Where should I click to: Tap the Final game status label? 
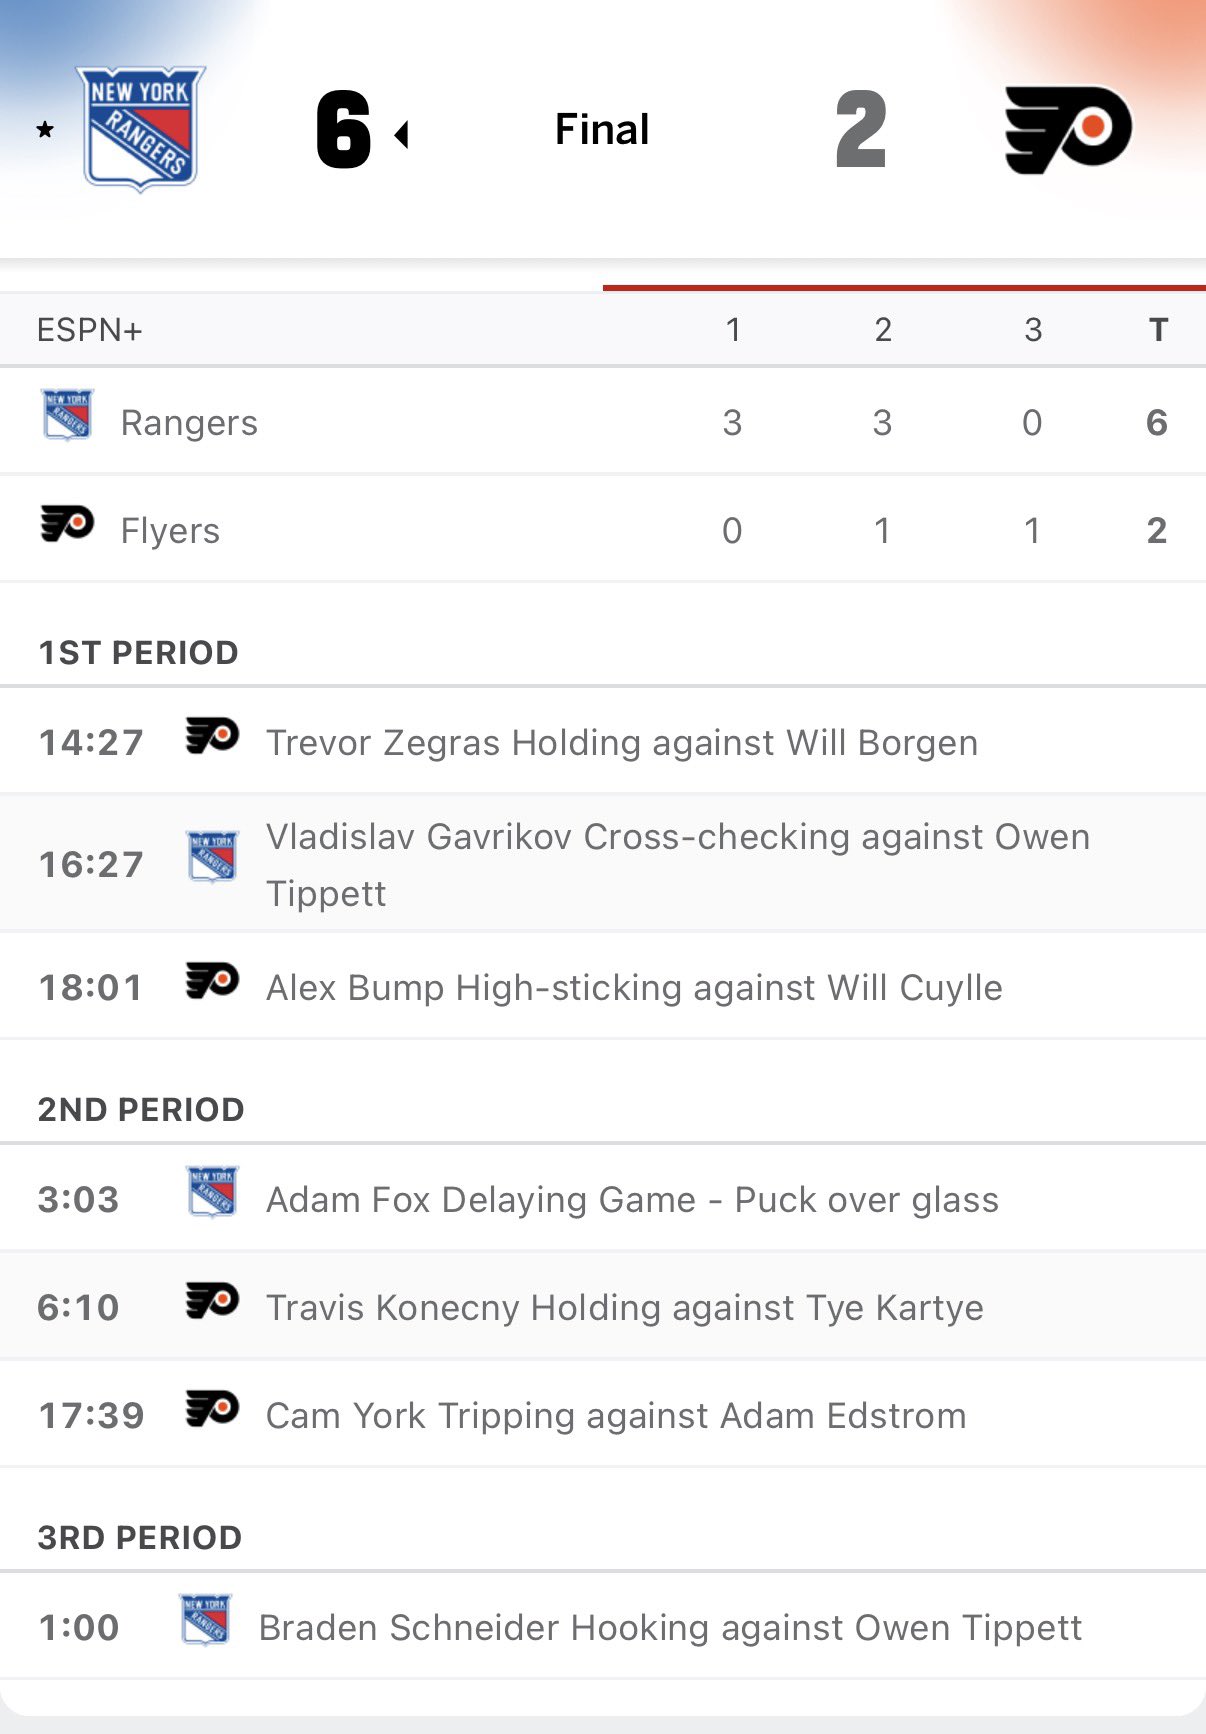coord(602,129)
